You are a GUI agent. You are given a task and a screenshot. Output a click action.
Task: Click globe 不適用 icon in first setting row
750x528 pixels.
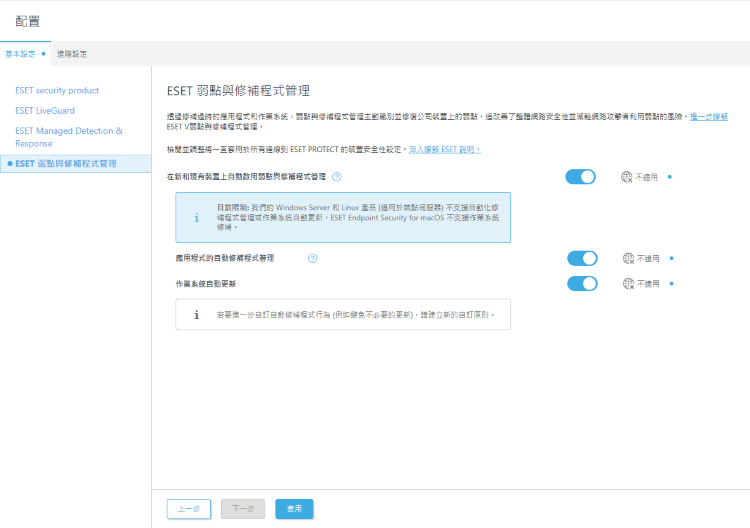pyautogui.click(x=627, y=177)
